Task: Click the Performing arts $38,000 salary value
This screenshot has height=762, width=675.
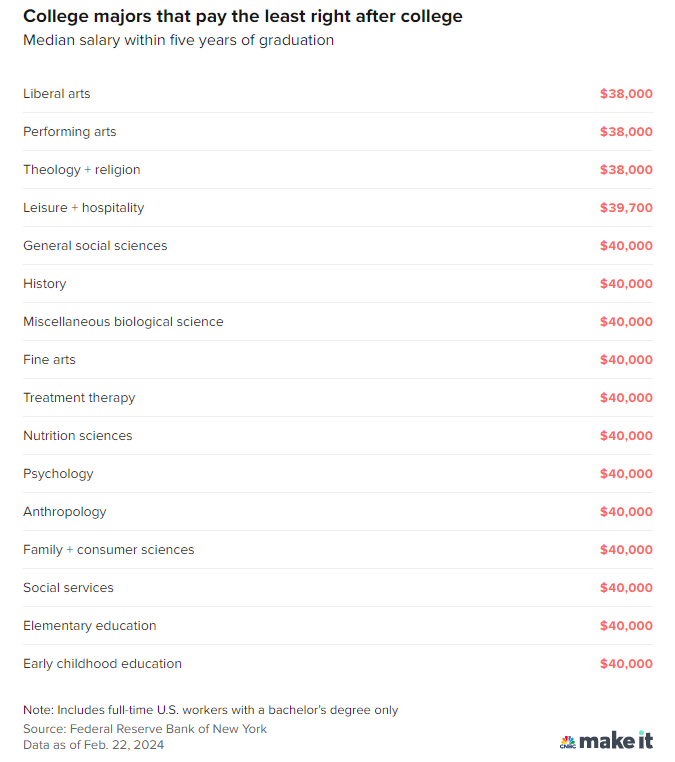Action: [626, 132]
